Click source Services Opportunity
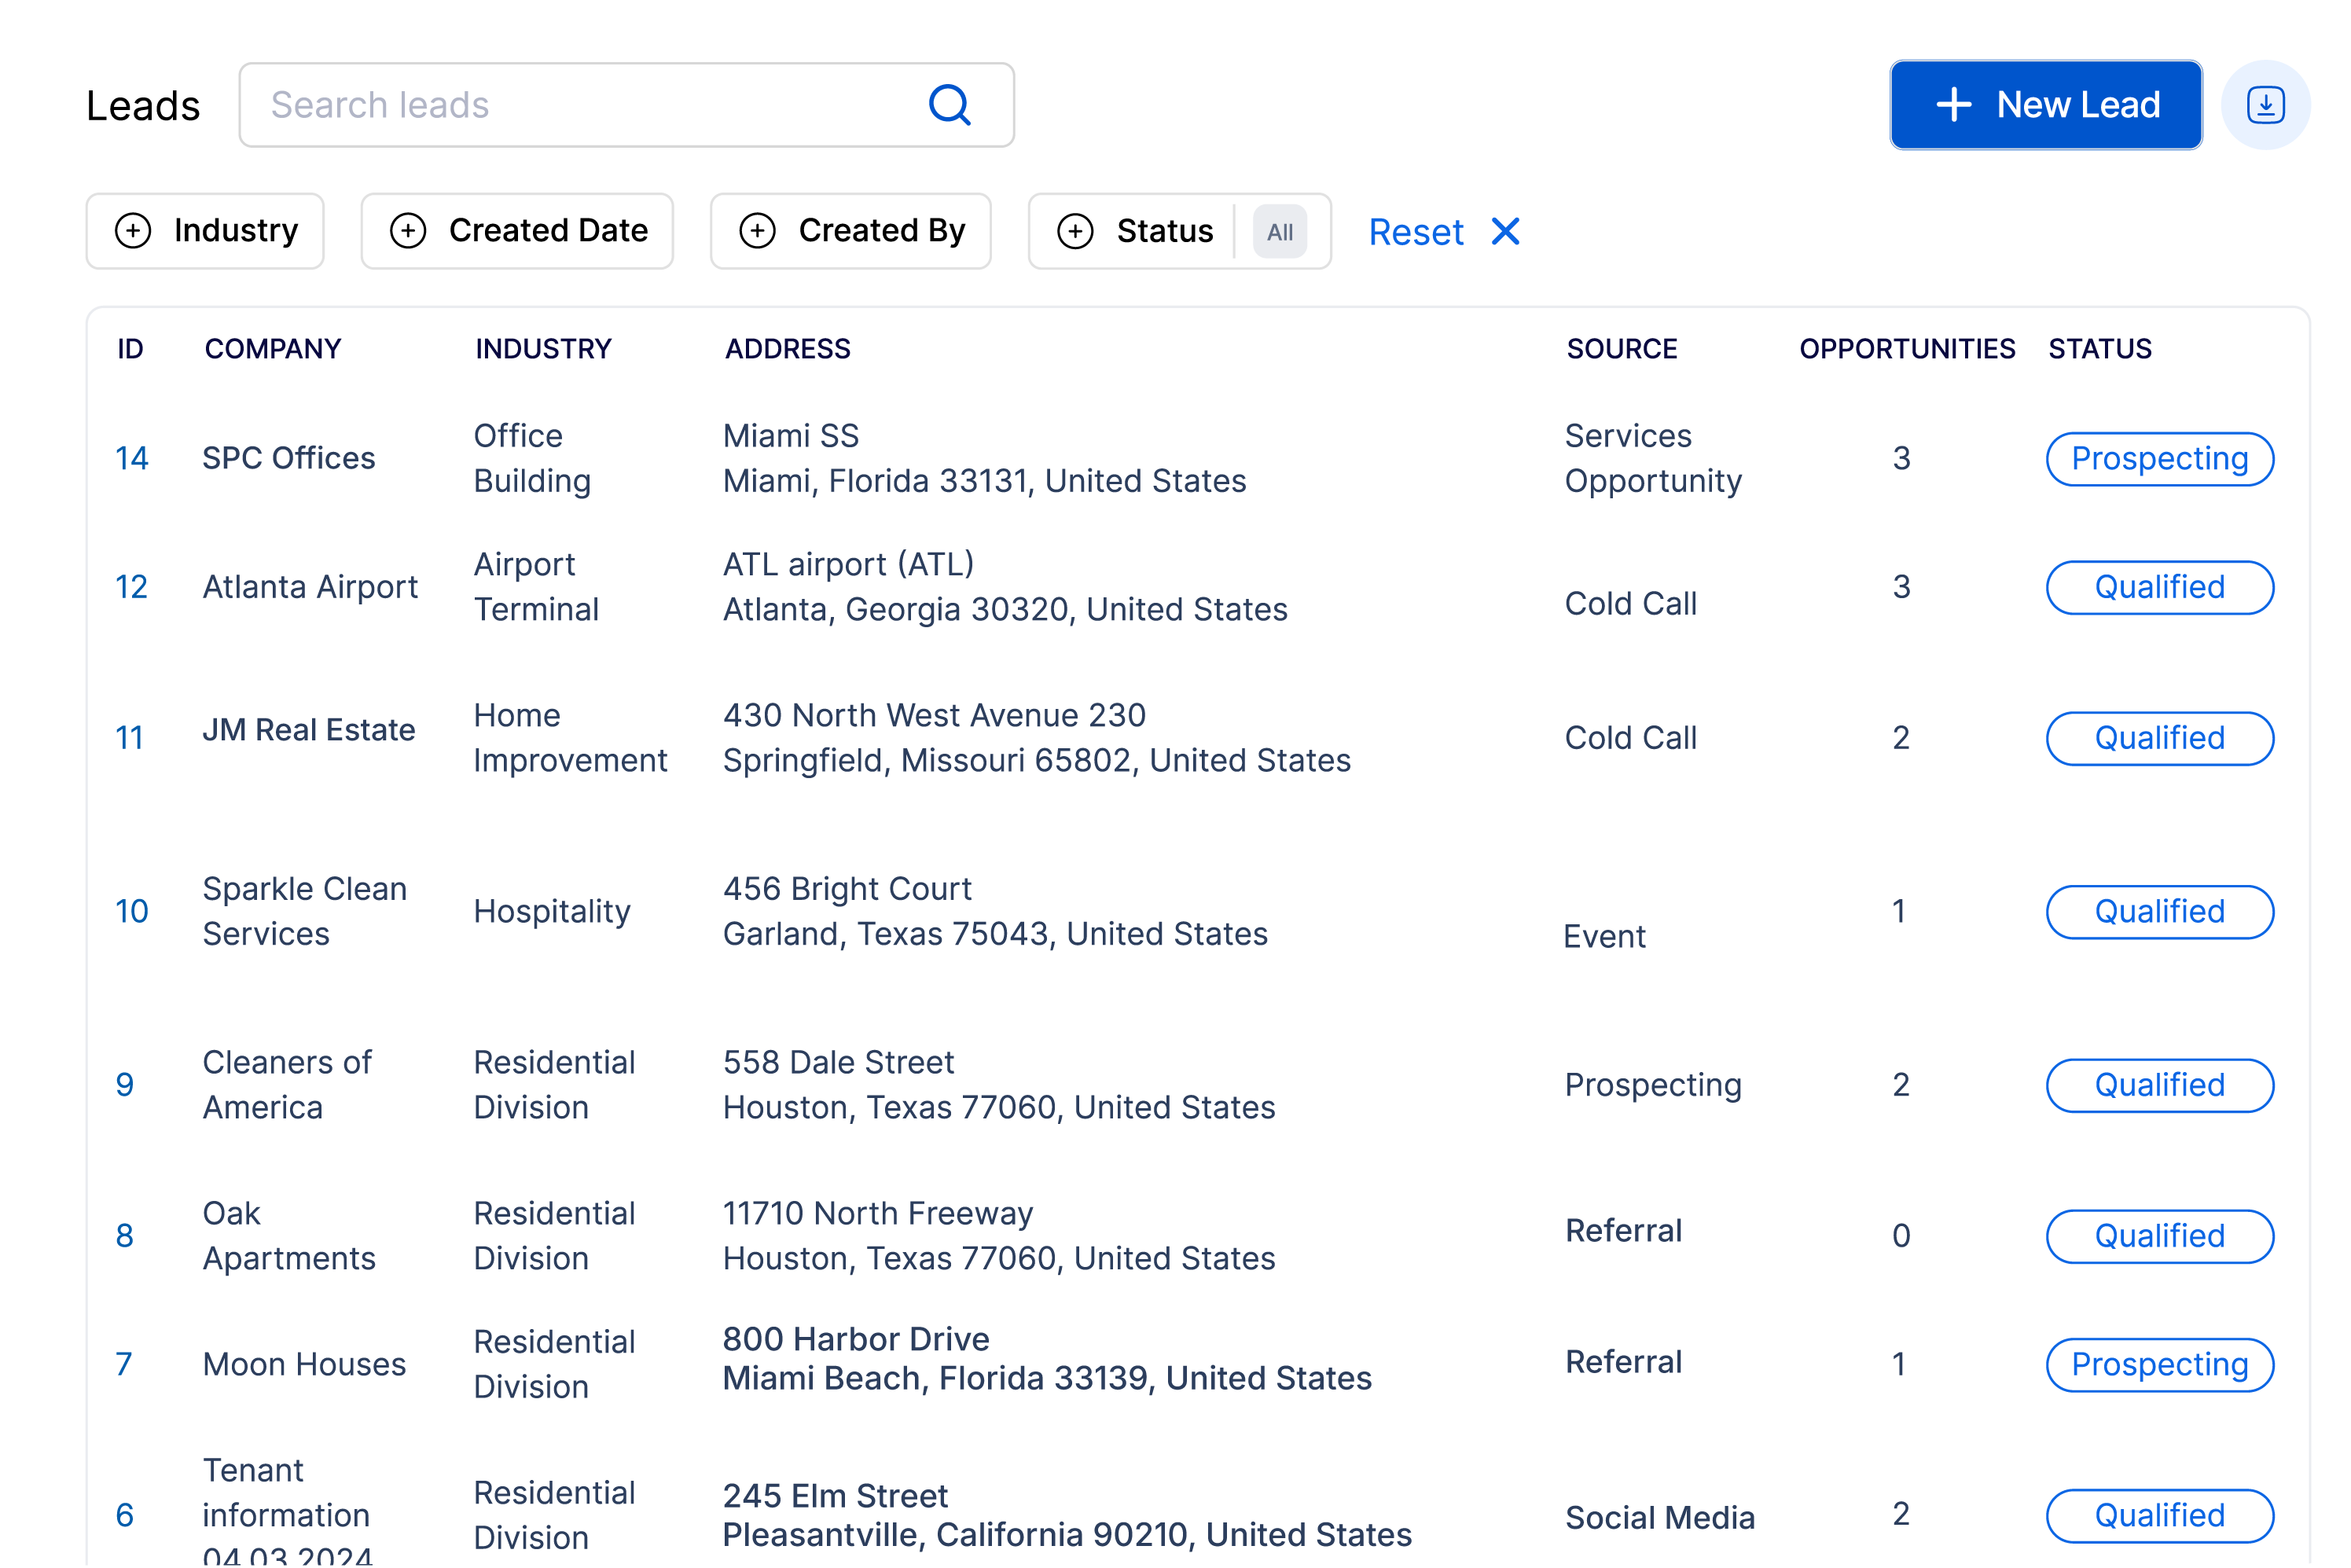2351x1568 pixels. 1653,458
